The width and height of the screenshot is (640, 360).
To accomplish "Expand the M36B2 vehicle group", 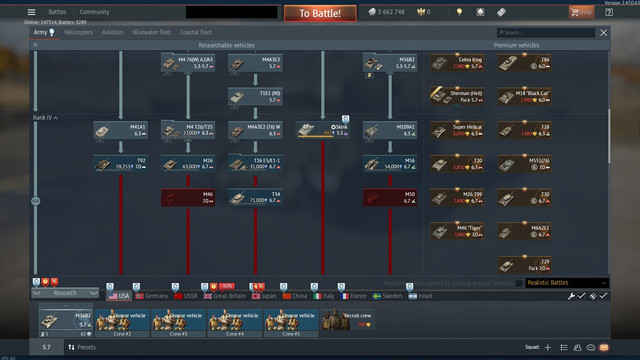I will click(x=390, y=62).
